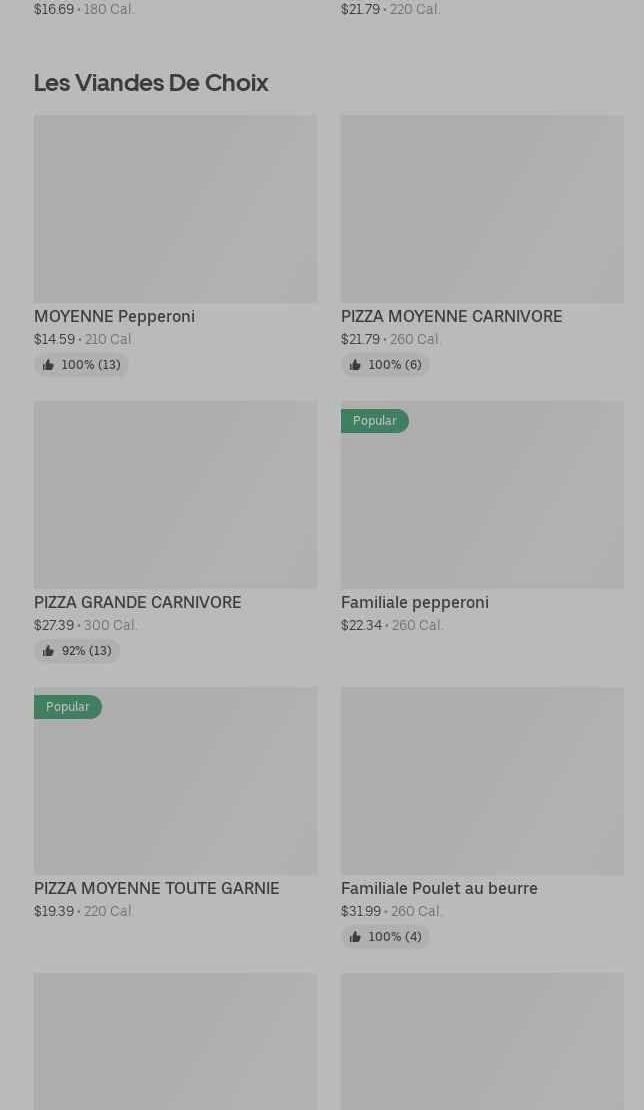Open Familiale Poulet au beurre title

pyautogui.click(x=439, y=888)
